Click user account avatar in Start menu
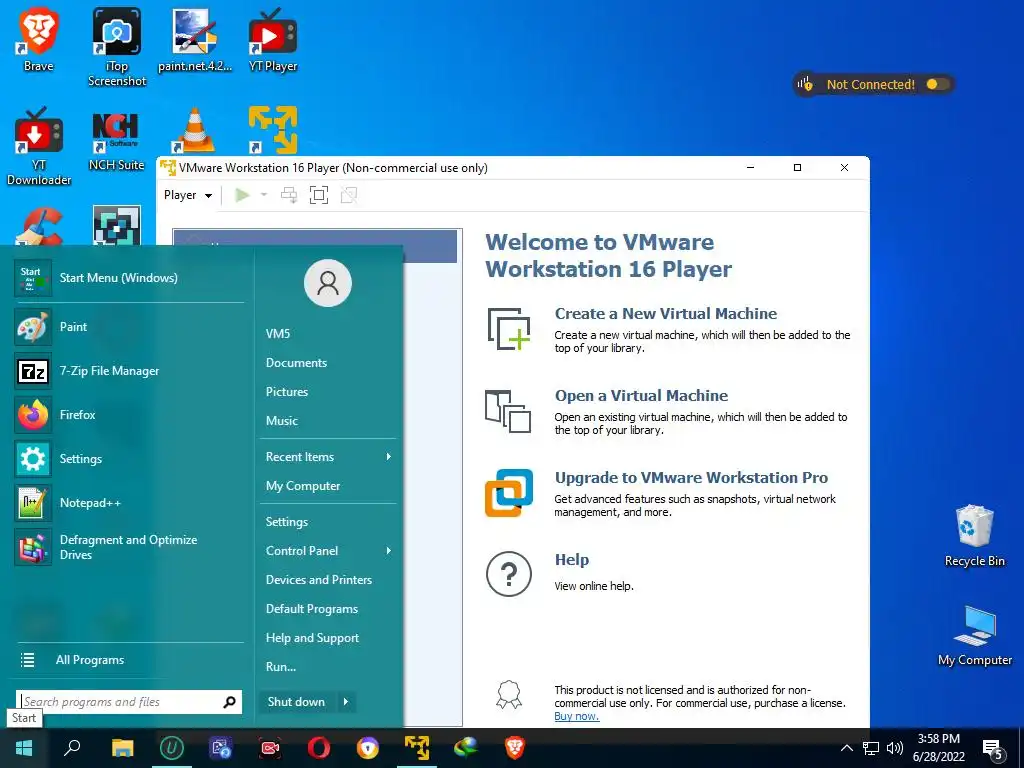Image resolution: width=1024 pixels, height=768 pixels. (x=328, y=283)
